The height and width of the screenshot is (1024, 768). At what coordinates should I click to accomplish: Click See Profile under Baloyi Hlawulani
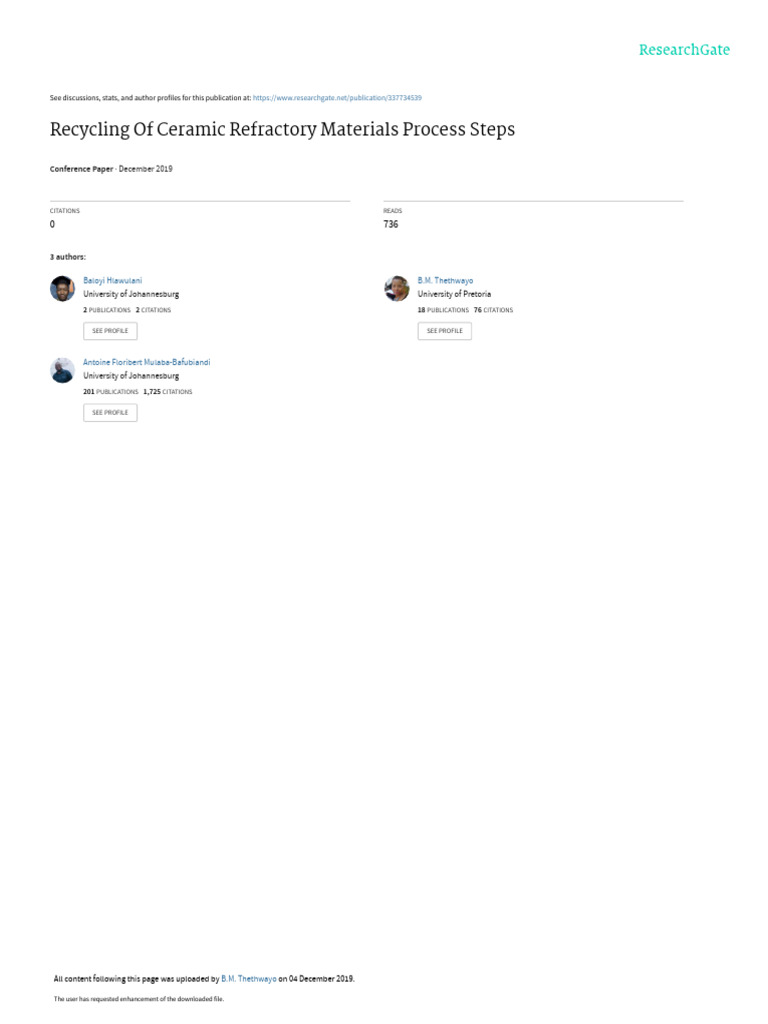click(x=110, y=331)
